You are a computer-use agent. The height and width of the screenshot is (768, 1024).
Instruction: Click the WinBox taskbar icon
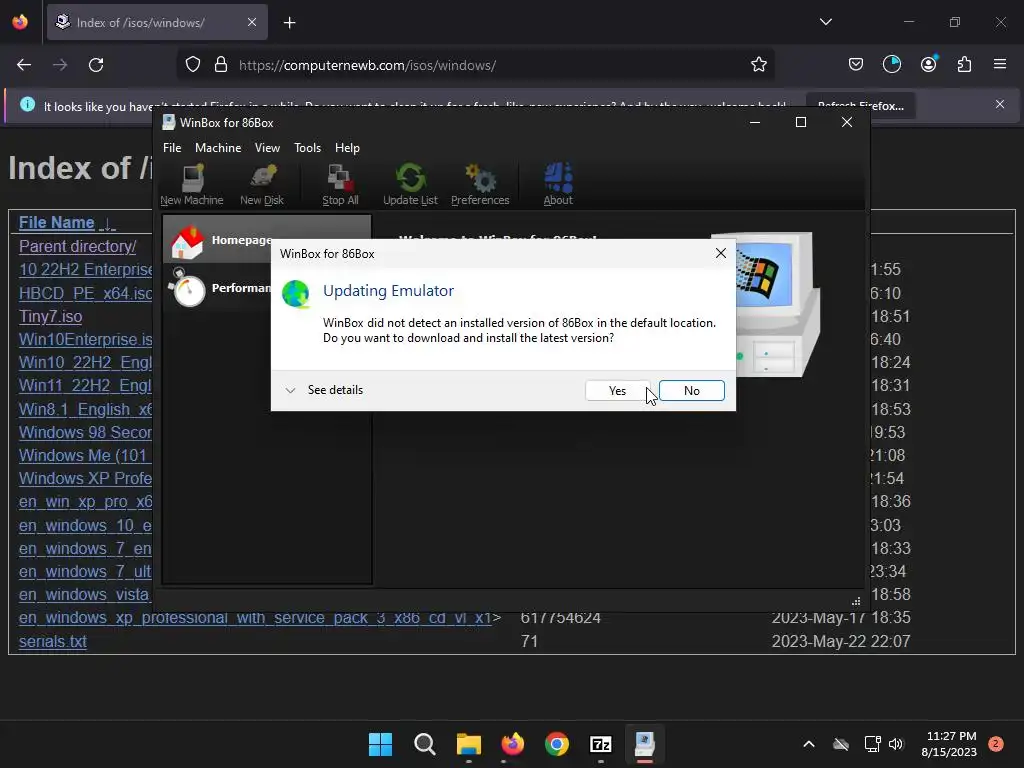[645, 744]
